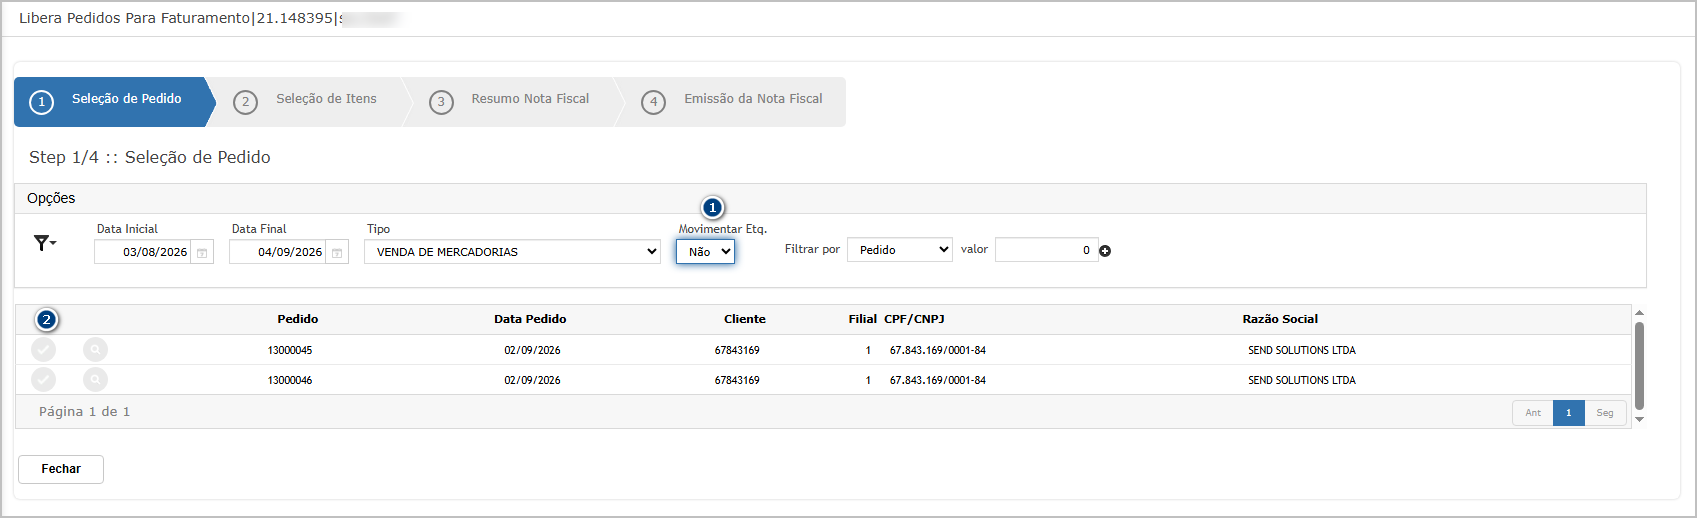This screenshot has width=1697, height=518.
Task: Go to step Seleção de Itens
Action: [310, 102]
